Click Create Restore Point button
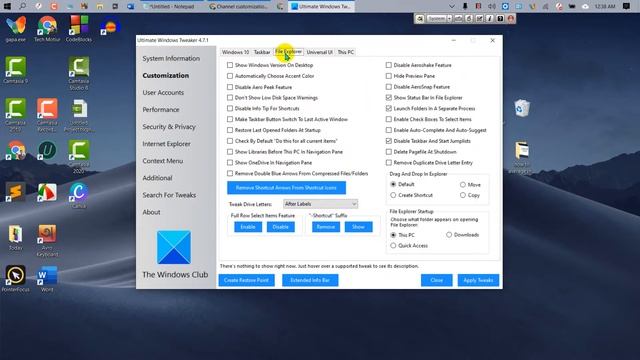Viewport: 640px width, 360px height. (x=246, y=280)
